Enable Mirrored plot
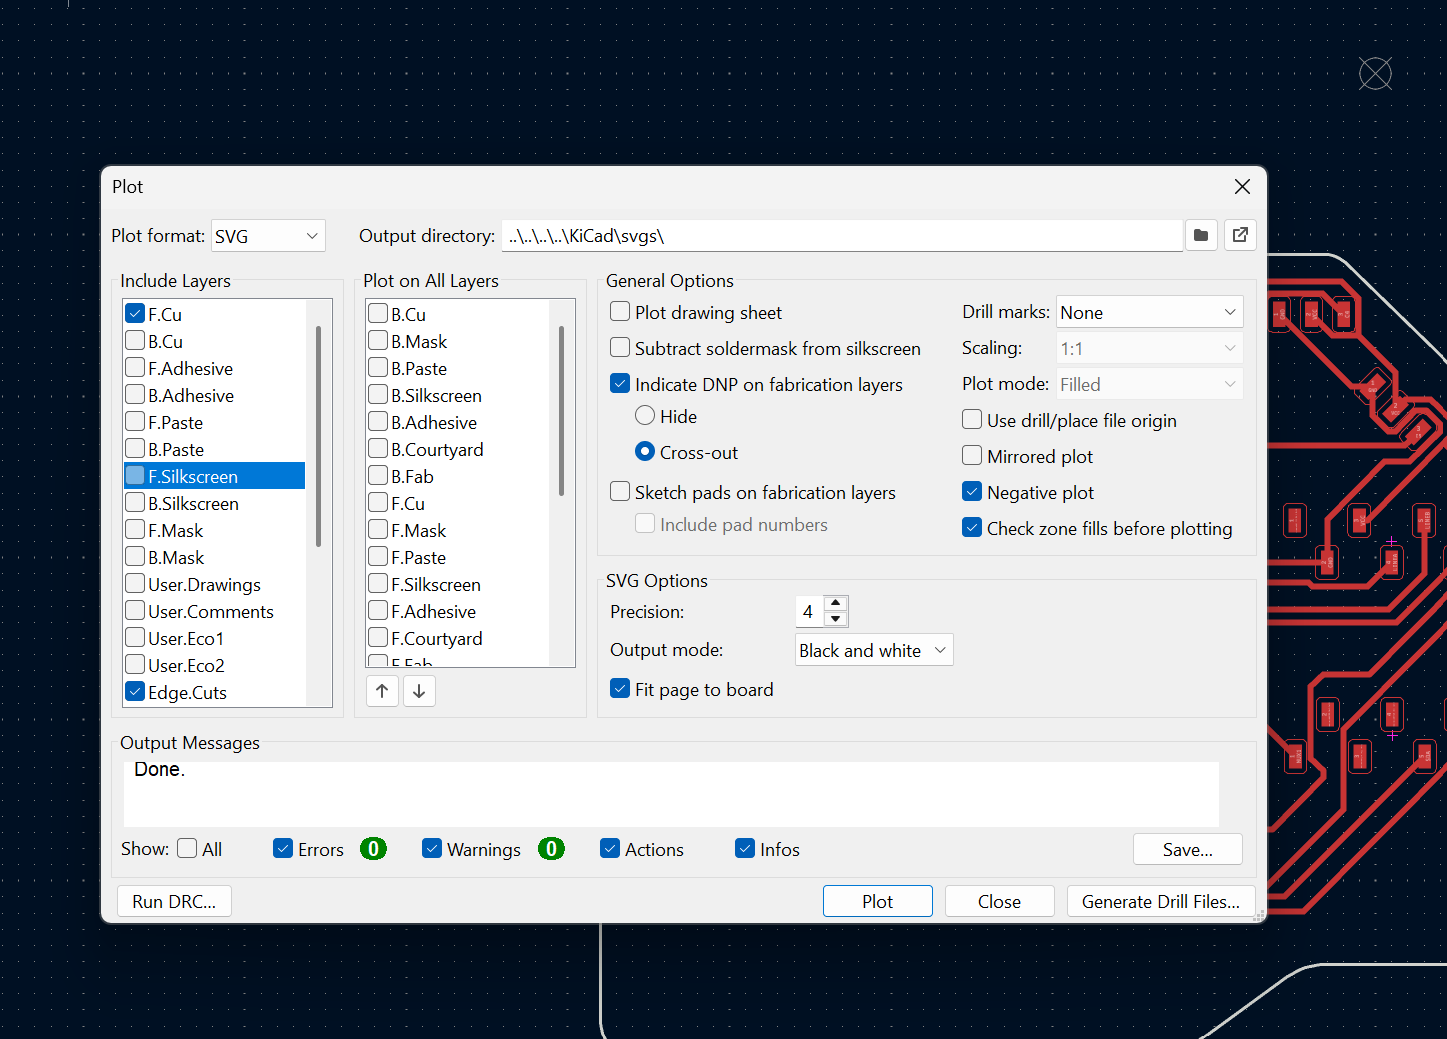This screenshot has width=1447, height=1039. pos(972,456)
